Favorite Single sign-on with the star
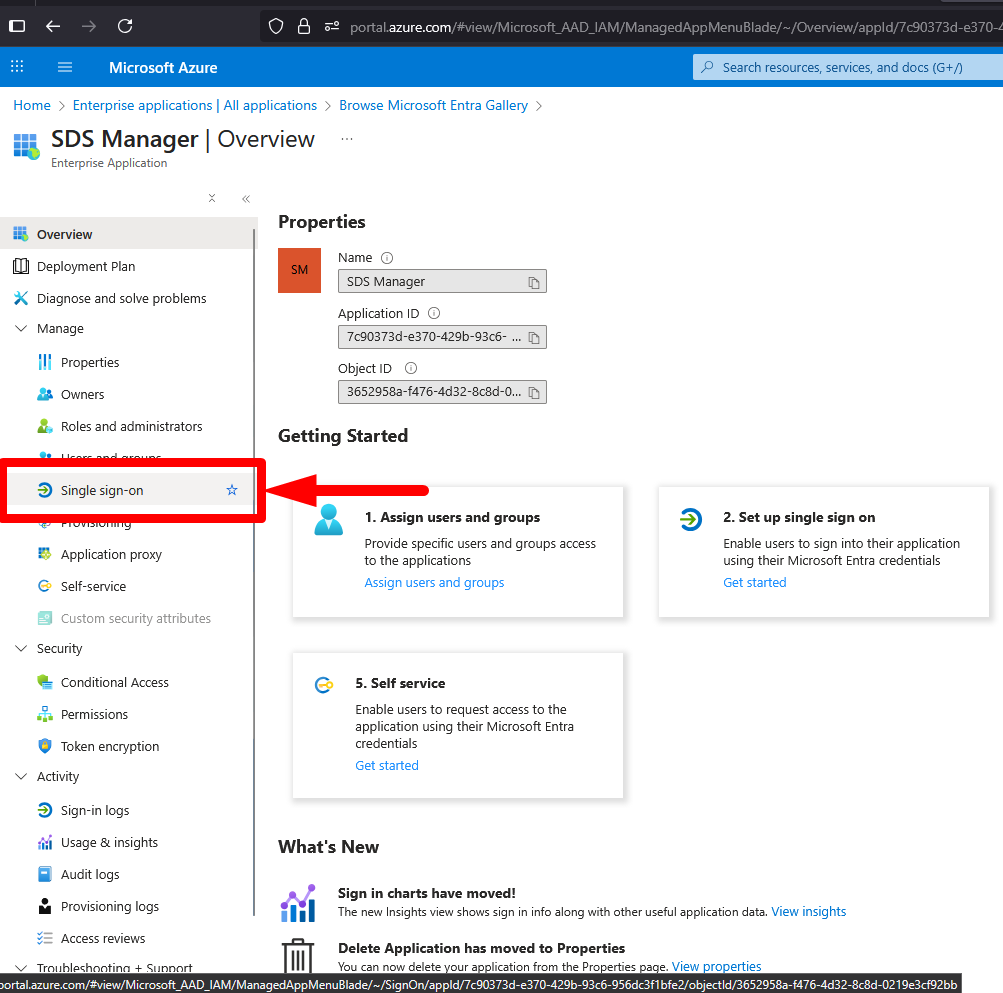The image size is (1003, 993). click(x=232, y=490)
